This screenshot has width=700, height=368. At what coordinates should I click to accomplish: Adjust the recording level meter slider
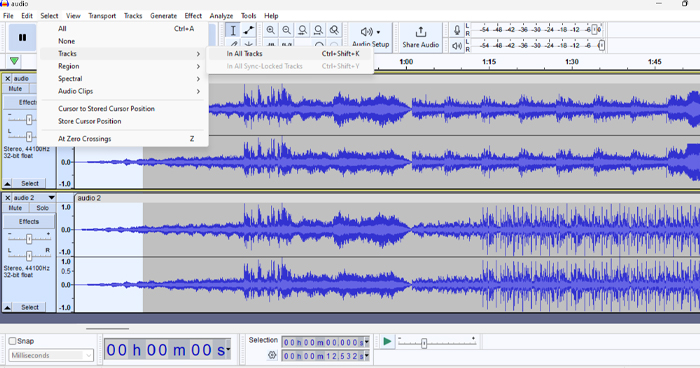click(594, 29)
